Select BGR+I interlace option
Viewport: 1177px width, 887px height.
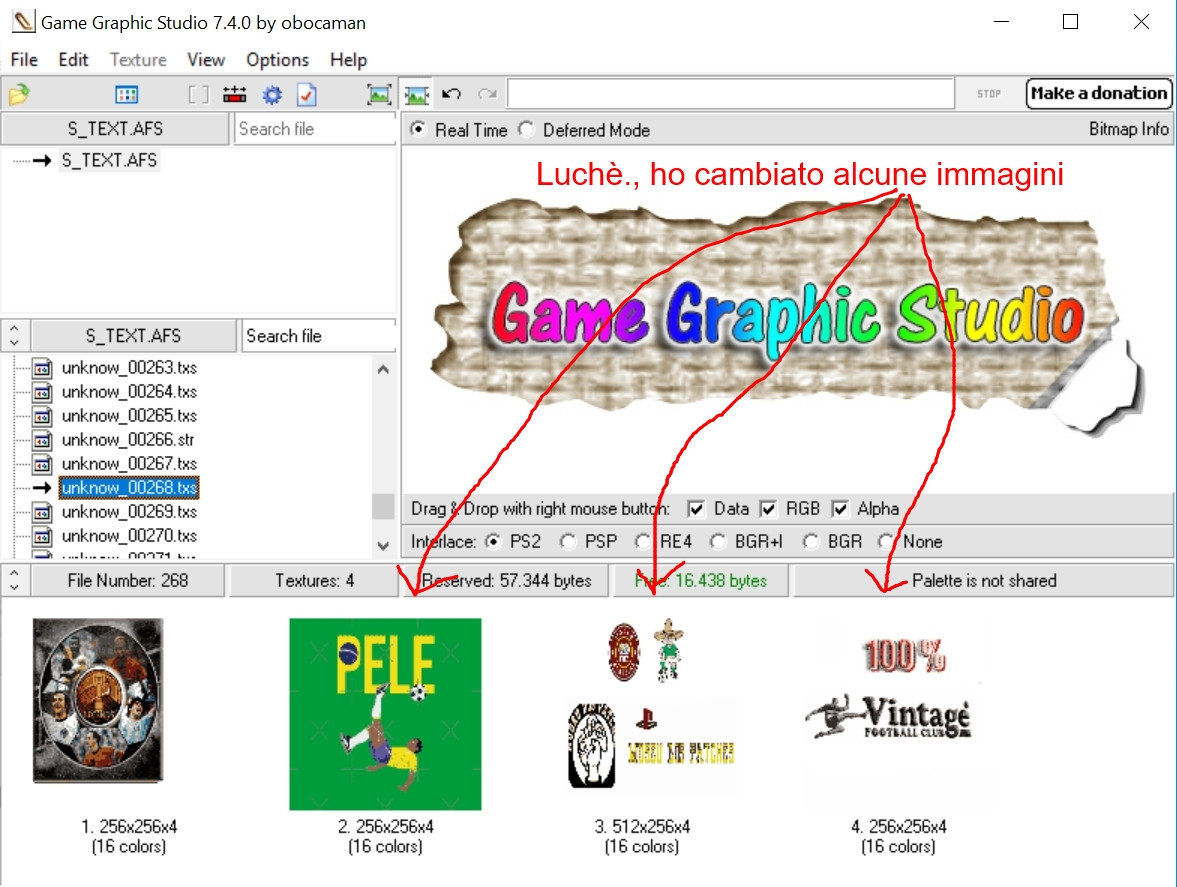coord(718,541)
